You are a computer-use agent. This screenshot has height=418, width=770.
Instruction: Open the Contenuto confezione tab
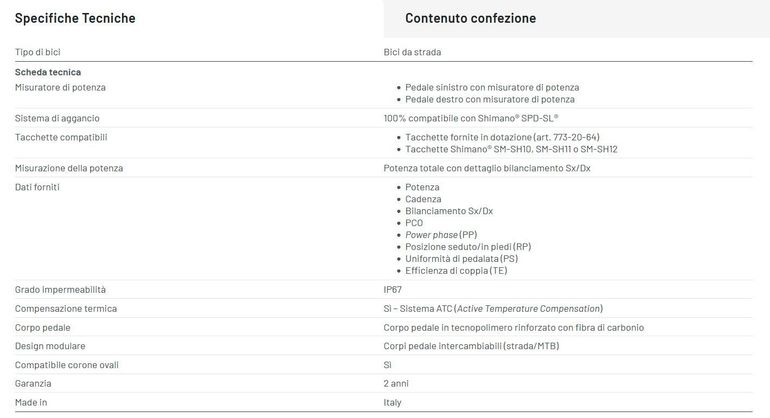click(x=470, y=18)
